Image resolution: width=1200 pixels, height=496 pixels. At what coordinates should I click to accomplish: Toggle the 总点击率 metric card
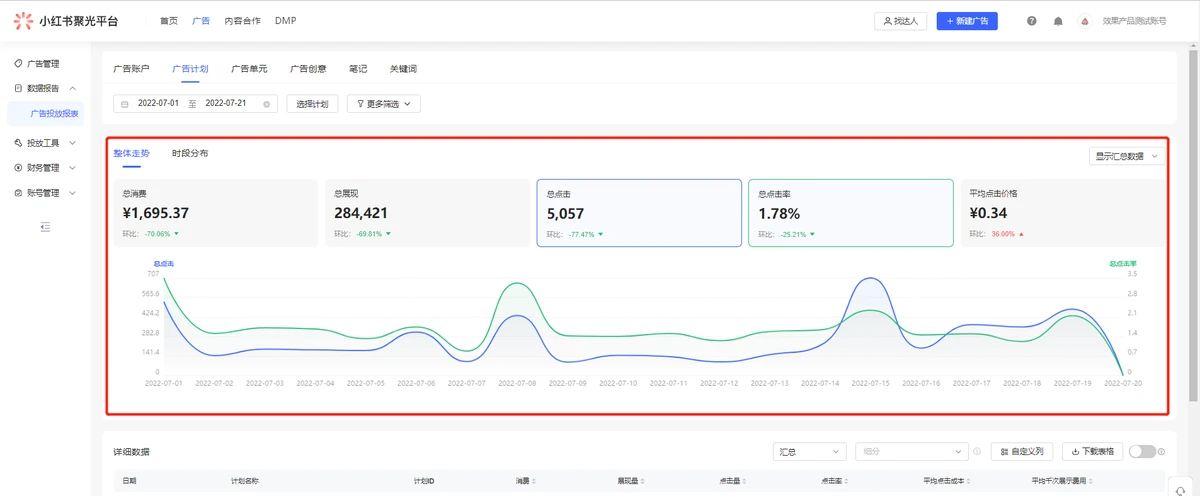click(850, 213)
